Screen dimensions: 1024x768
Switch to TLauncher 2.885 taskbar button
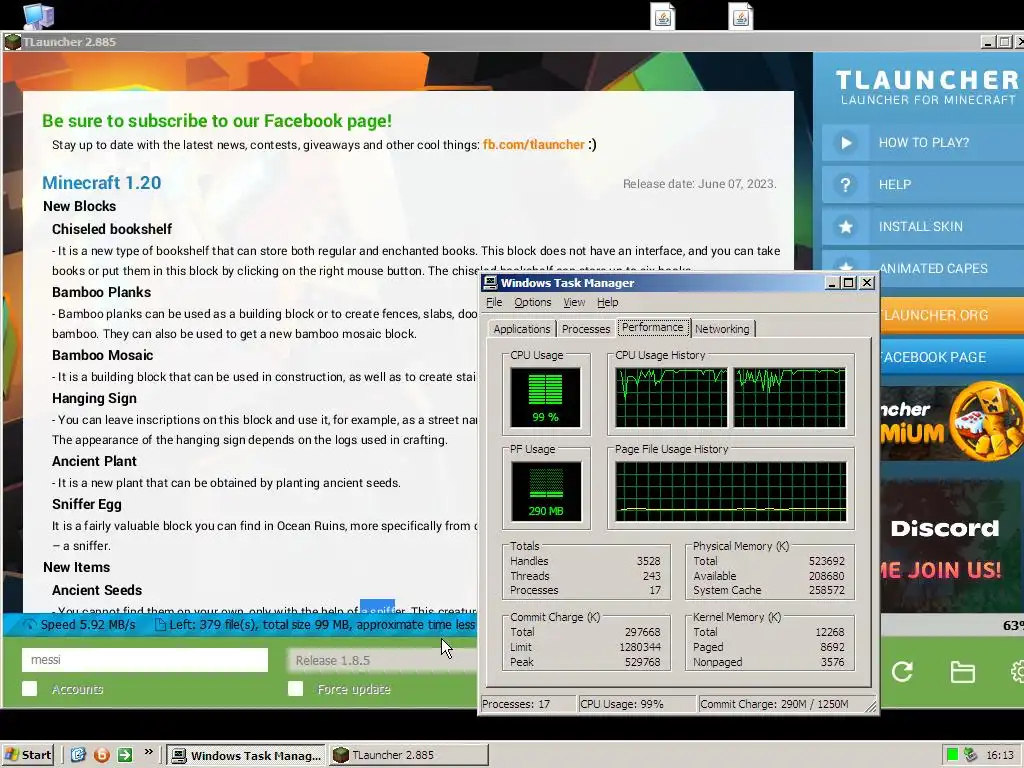pyautogui.click(x=408, y=755)
